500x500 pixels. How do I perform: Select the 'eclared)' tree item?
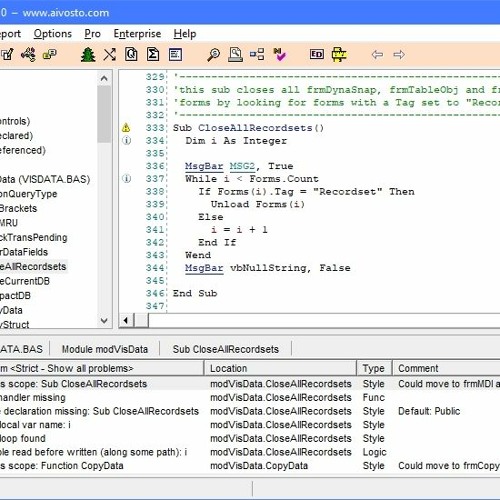(x=16, y=136)
